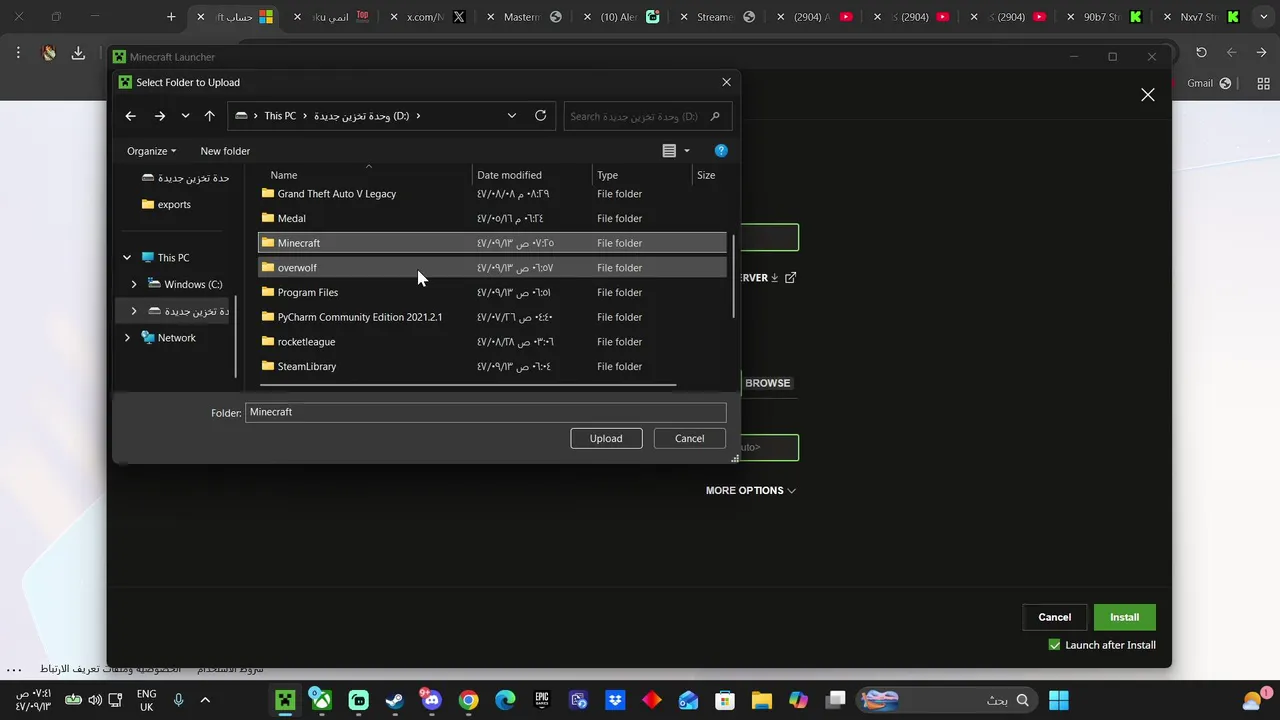Open File Explorer from the taskbar

[x=762, y=700]
